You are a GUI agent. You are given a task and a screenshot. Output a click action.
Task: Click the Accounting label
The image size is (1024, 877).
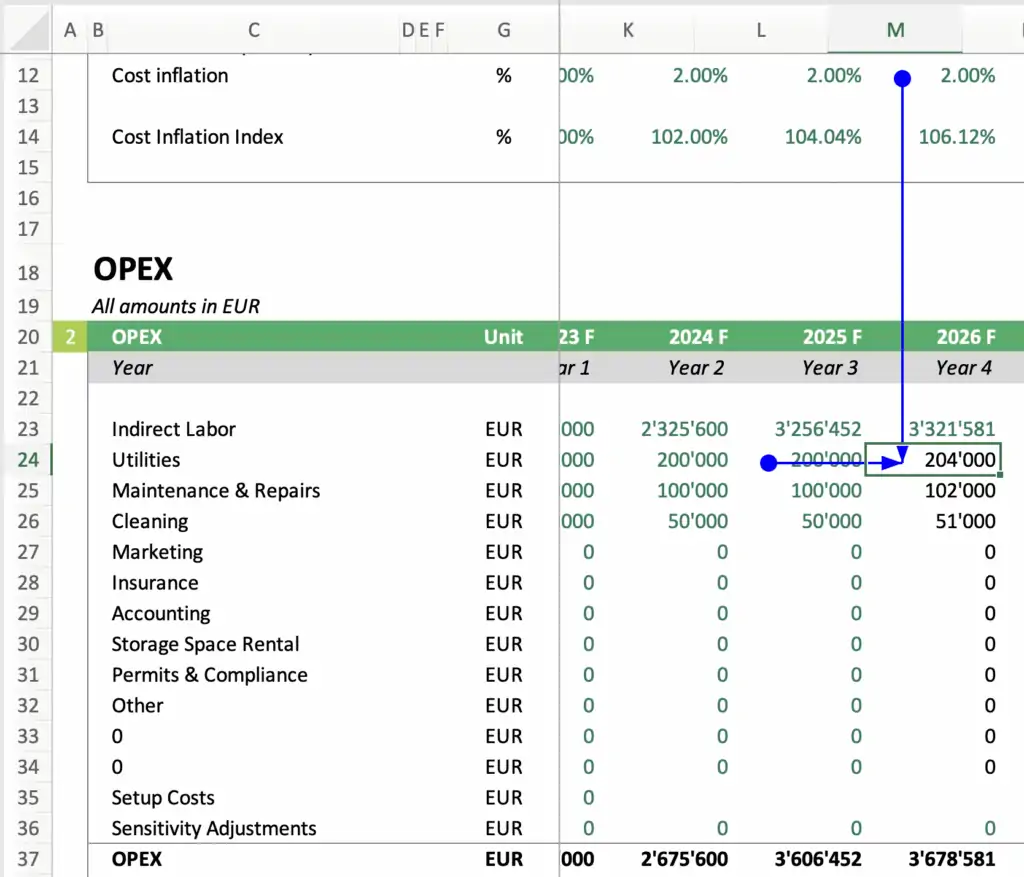click(x=161, y=614)
